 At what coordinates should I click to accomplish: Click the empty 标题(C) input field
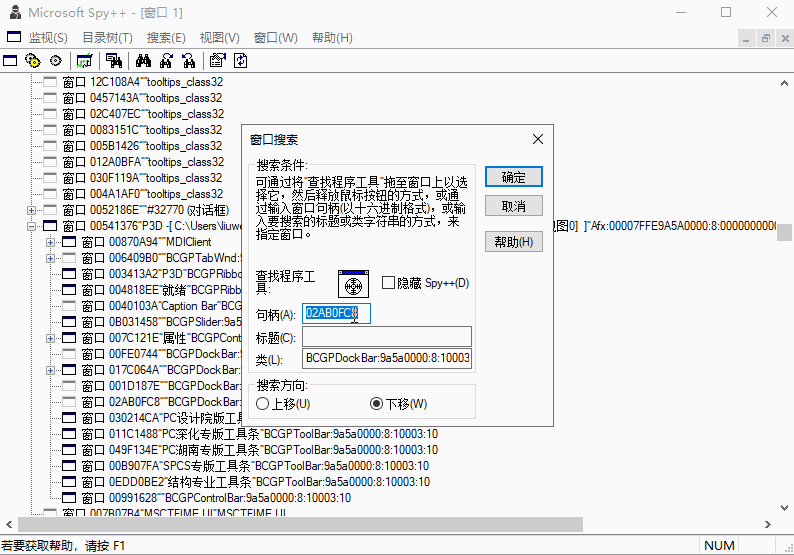point(387,337)
